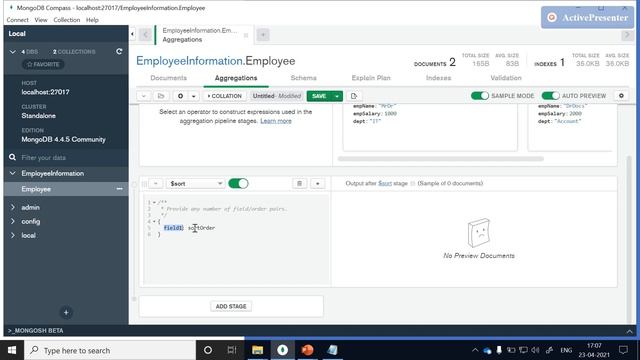Click the taskbar search box

[110, 350]
